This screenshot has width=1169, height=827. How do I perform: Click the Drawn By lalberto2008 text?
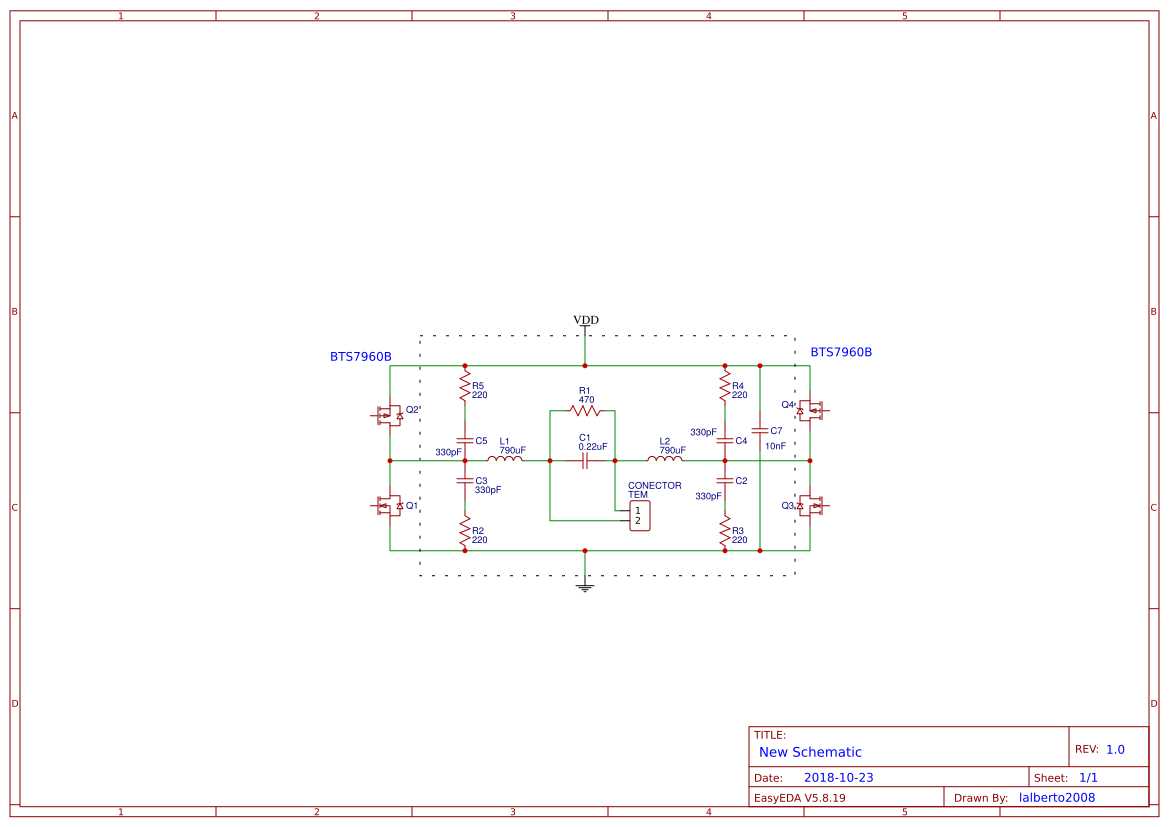tap(1055, 797)
